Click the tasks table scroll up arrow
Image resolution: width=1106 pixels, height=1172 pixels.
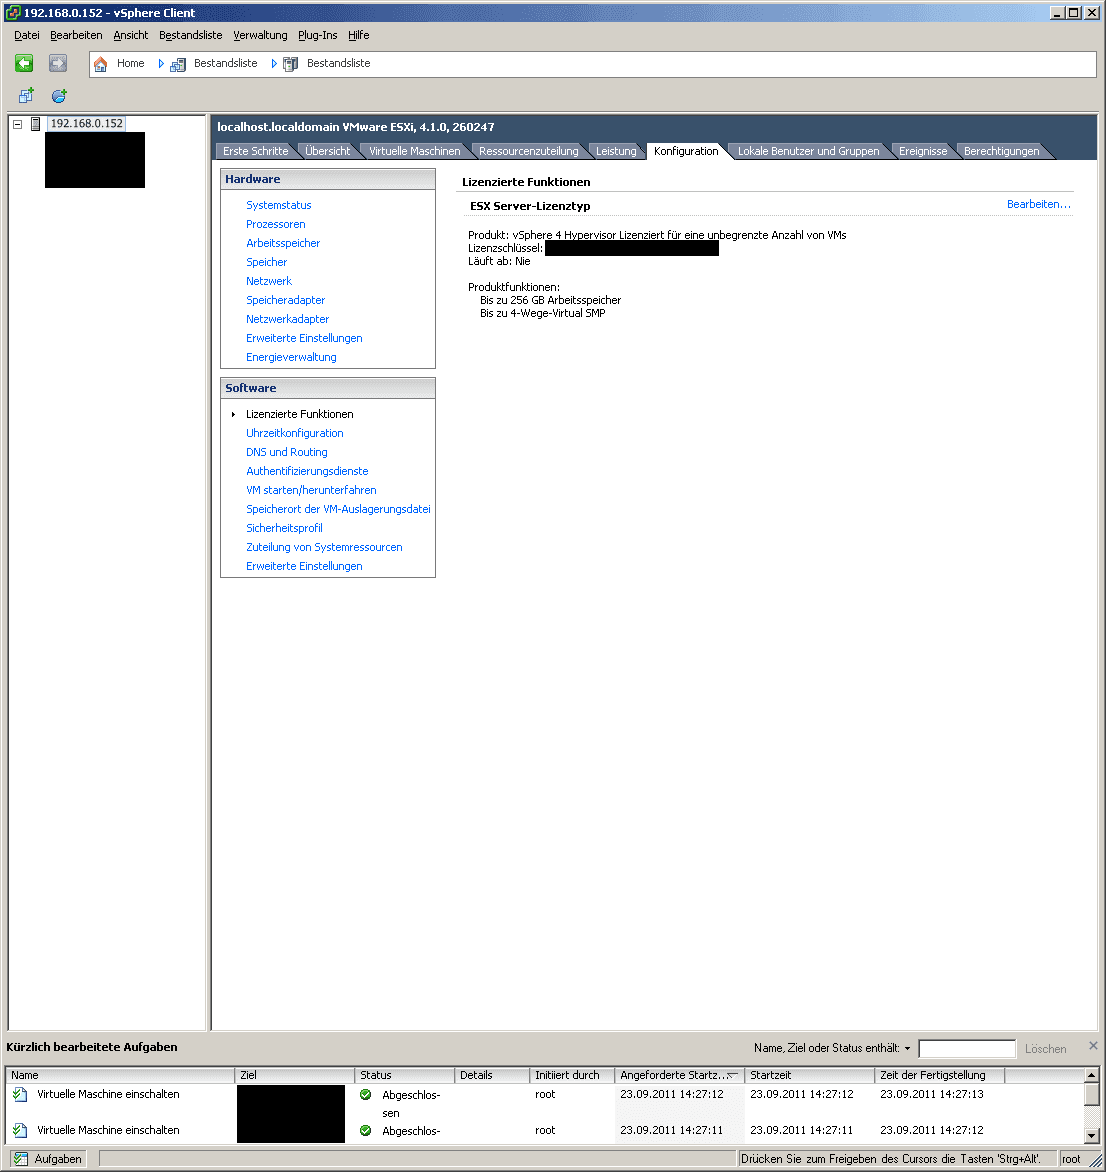[1091, 1075]
